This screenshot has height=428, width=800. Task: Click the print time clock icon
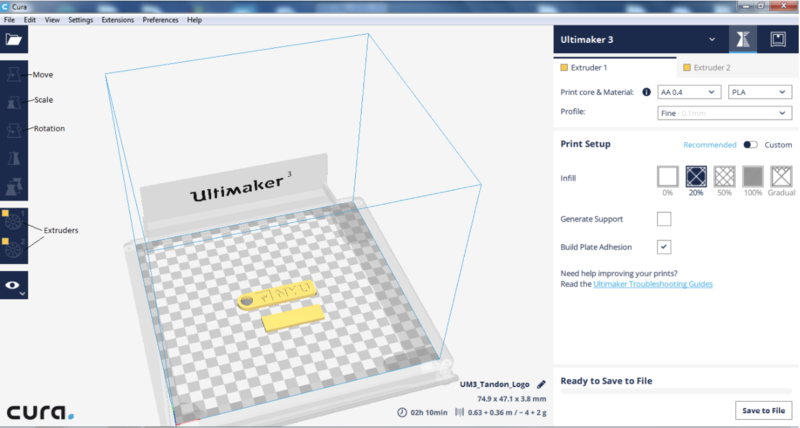pyautogui.click(x=402, y=412)
